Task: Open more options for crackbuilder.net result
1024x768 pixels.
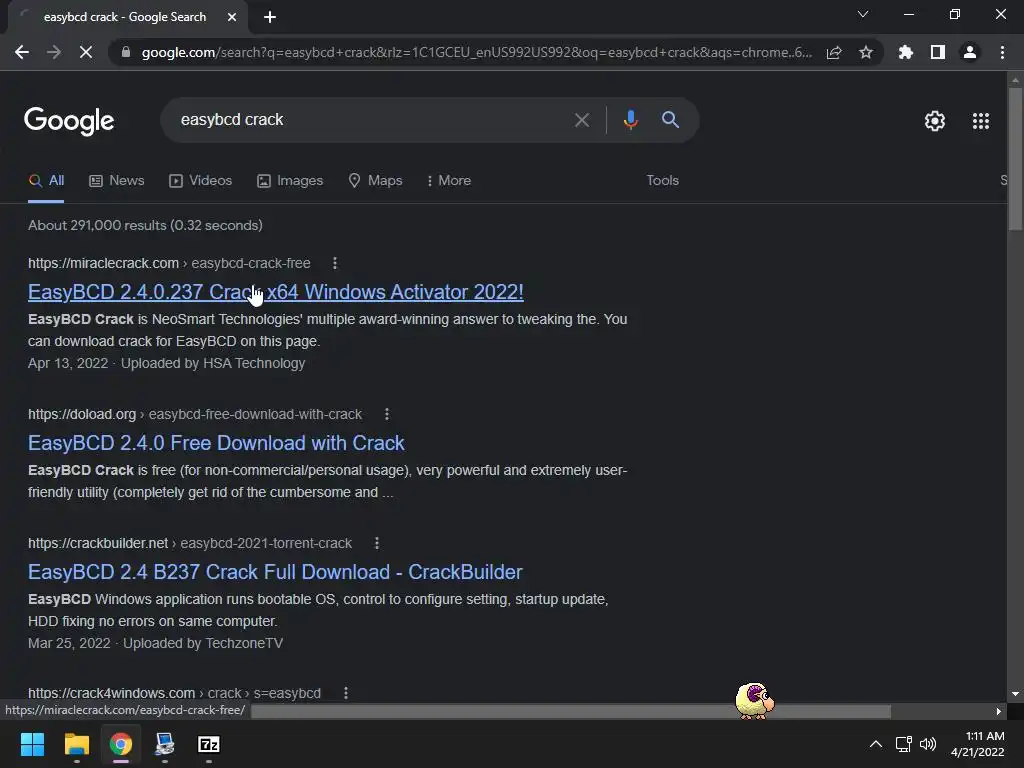Action: click(377, 543)
